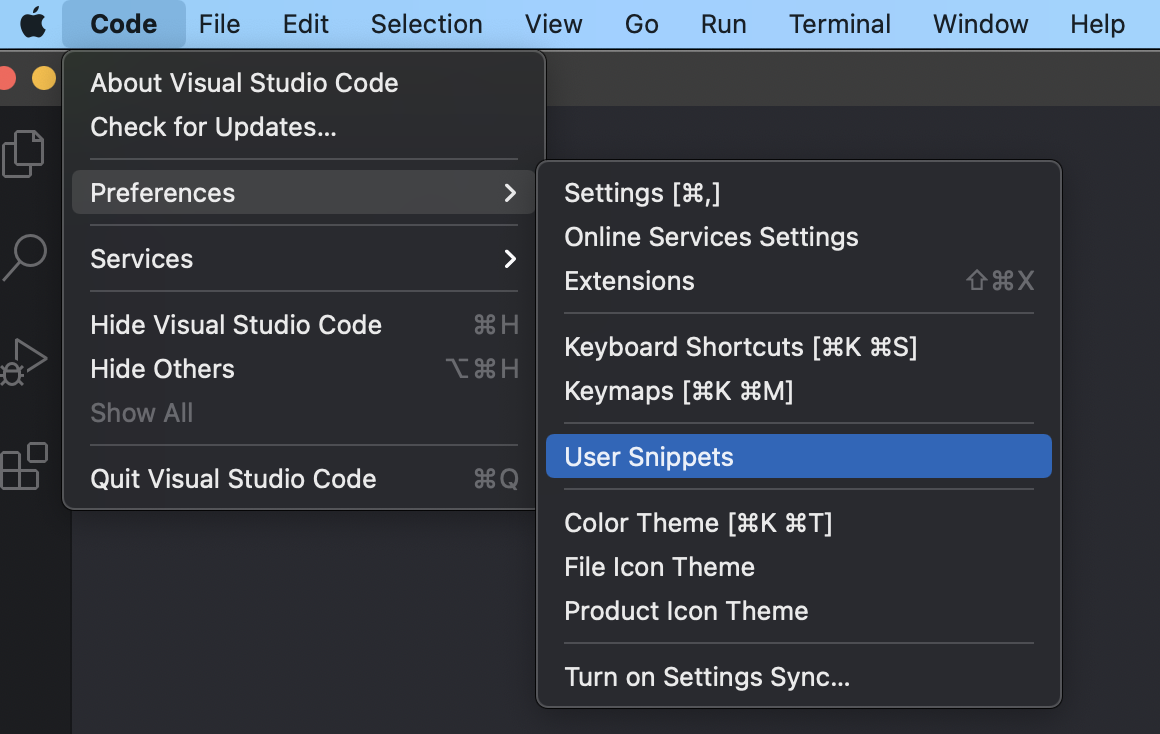Choose File Icon Theme option
The image size is (1160, 734).
pos(659,567)
